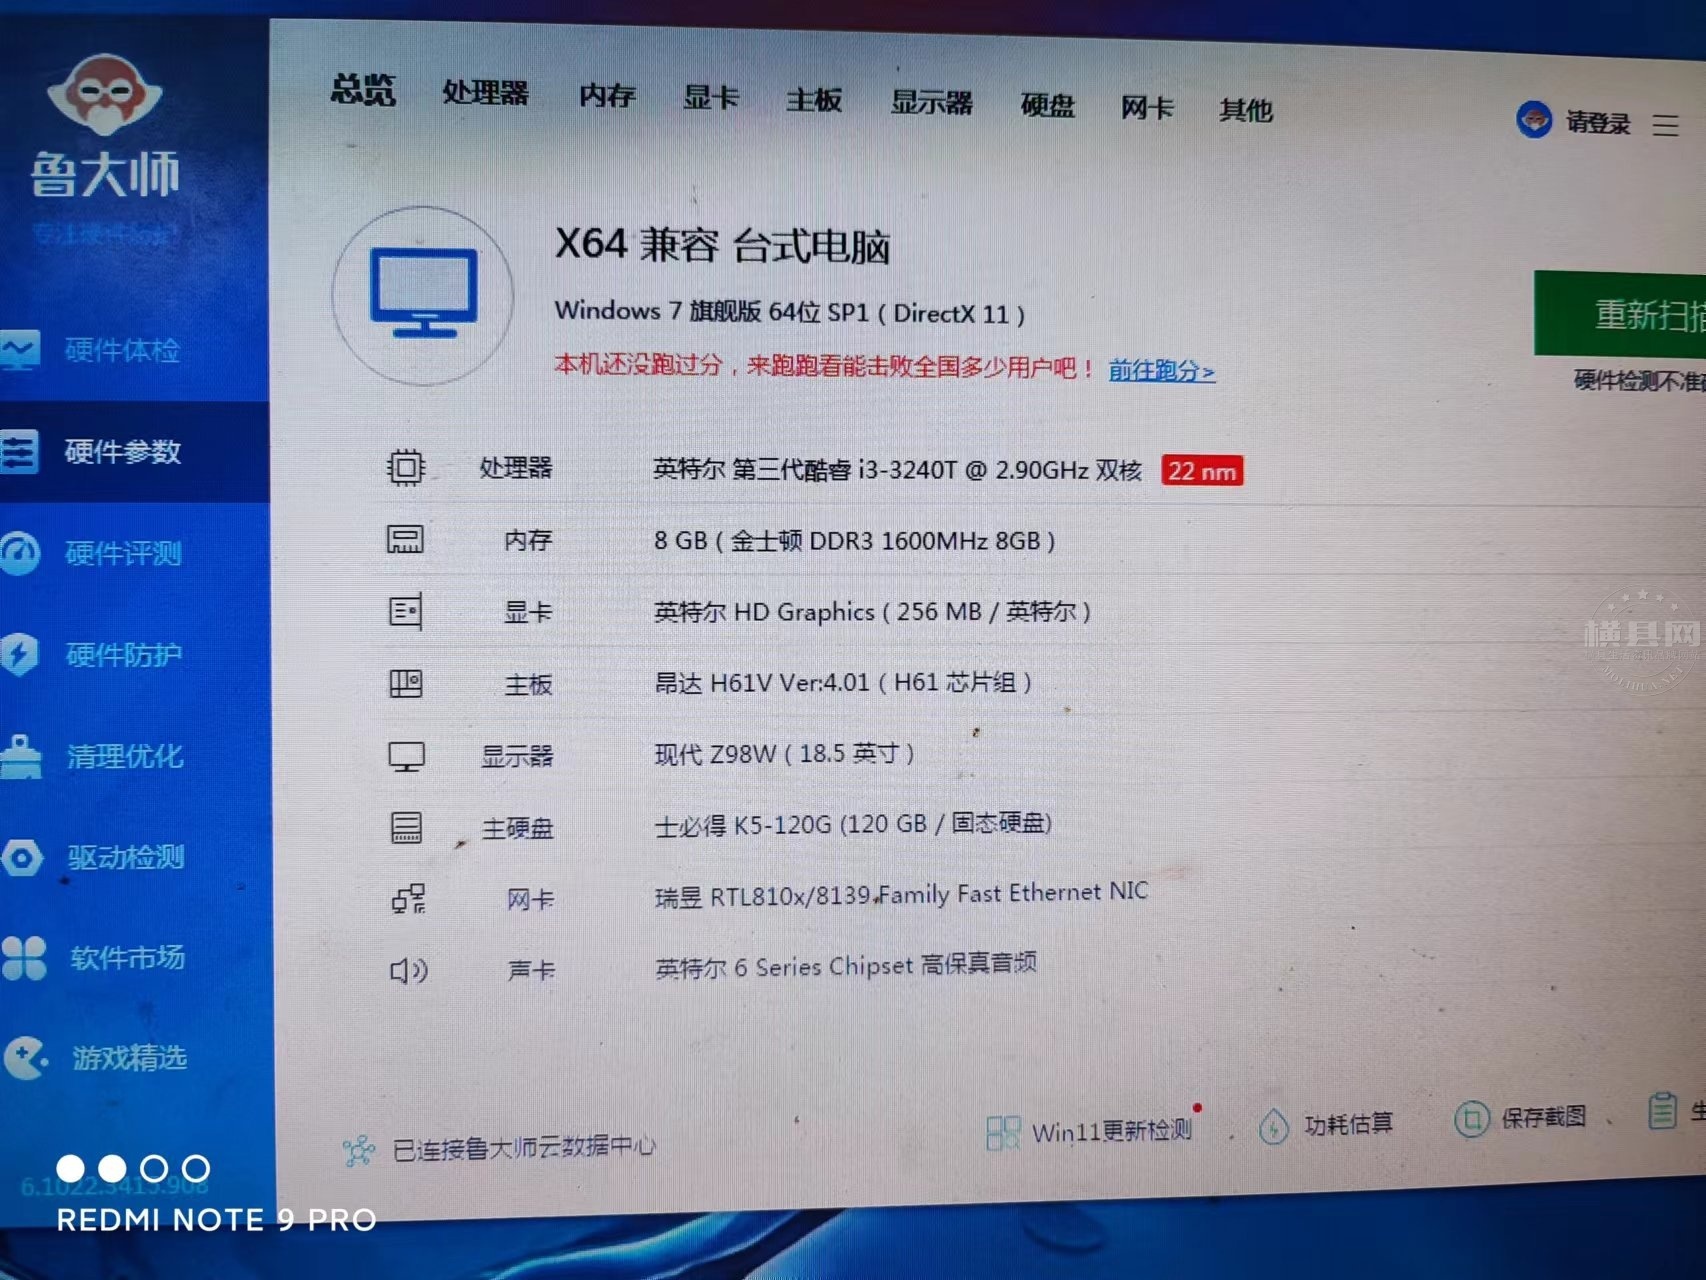Click the Windows 7 旗舰版 system text
Image resolution: width=1706 pixels, height=1280 pixels.
click(x=790, y=312)
